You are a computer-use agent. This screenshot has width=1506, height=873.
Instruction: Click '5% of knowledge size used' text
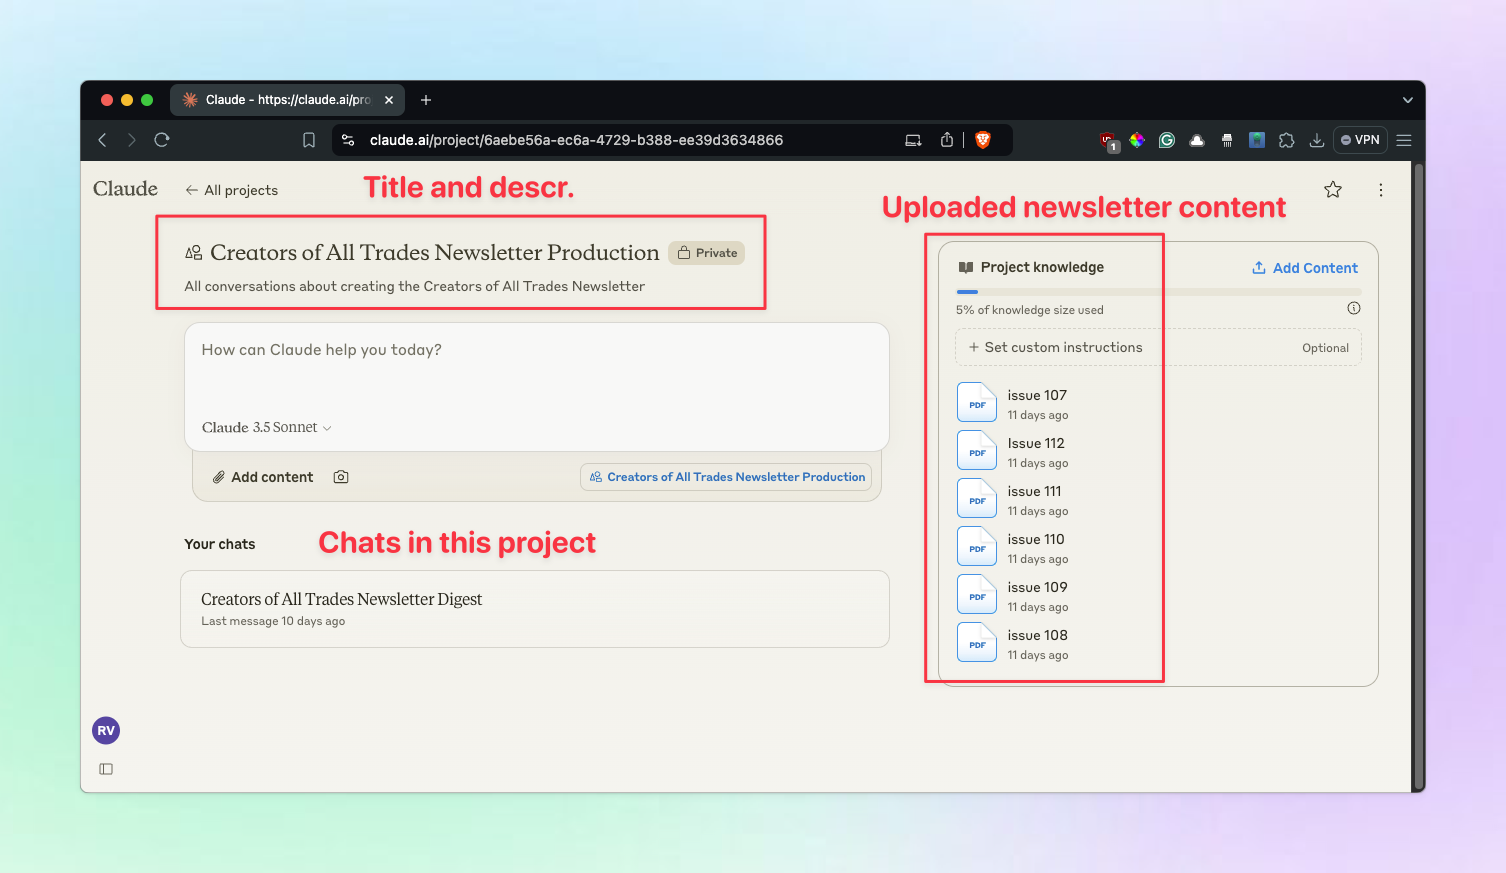(1030, 310)
